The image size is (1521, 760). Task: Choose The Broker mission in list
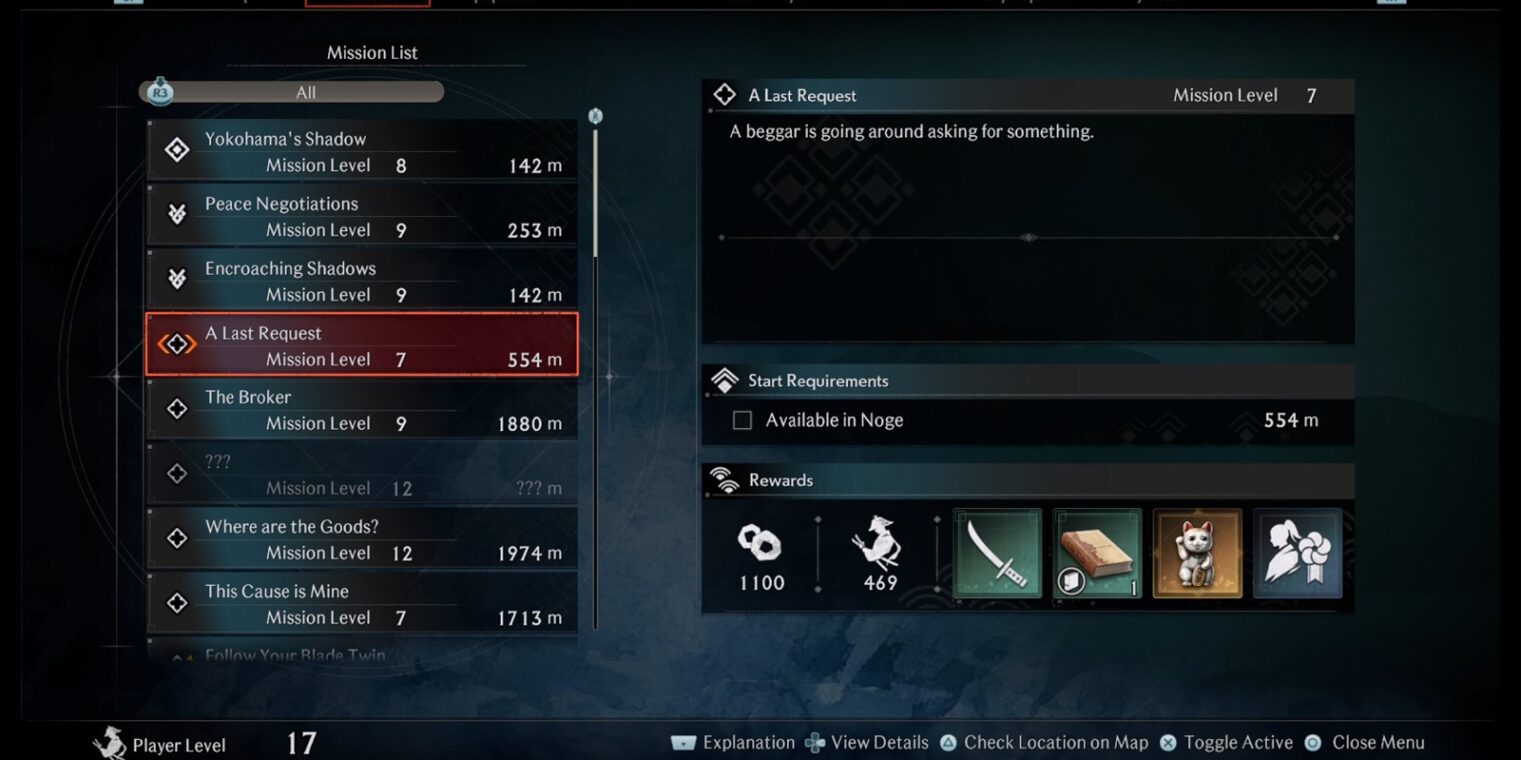point(362,409)
